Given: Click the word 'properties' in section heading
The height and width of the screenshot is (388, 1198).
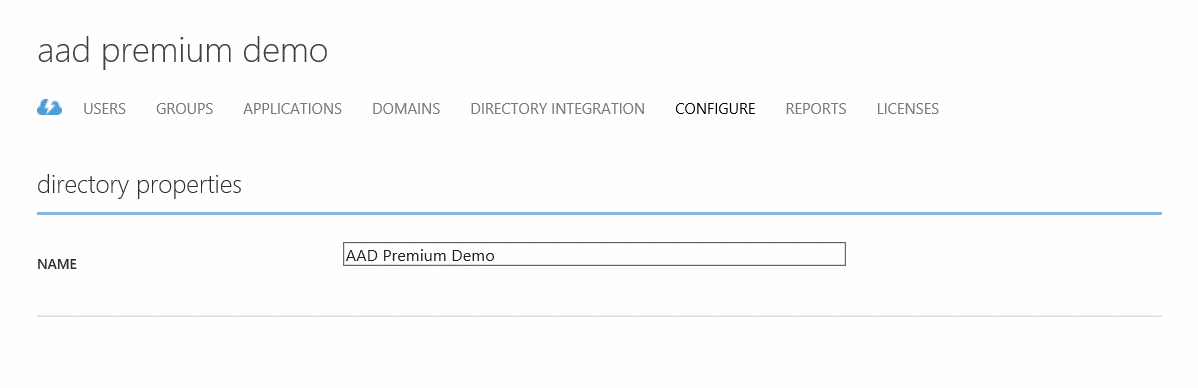Looking at the screenshot, I should click(189, 186).
